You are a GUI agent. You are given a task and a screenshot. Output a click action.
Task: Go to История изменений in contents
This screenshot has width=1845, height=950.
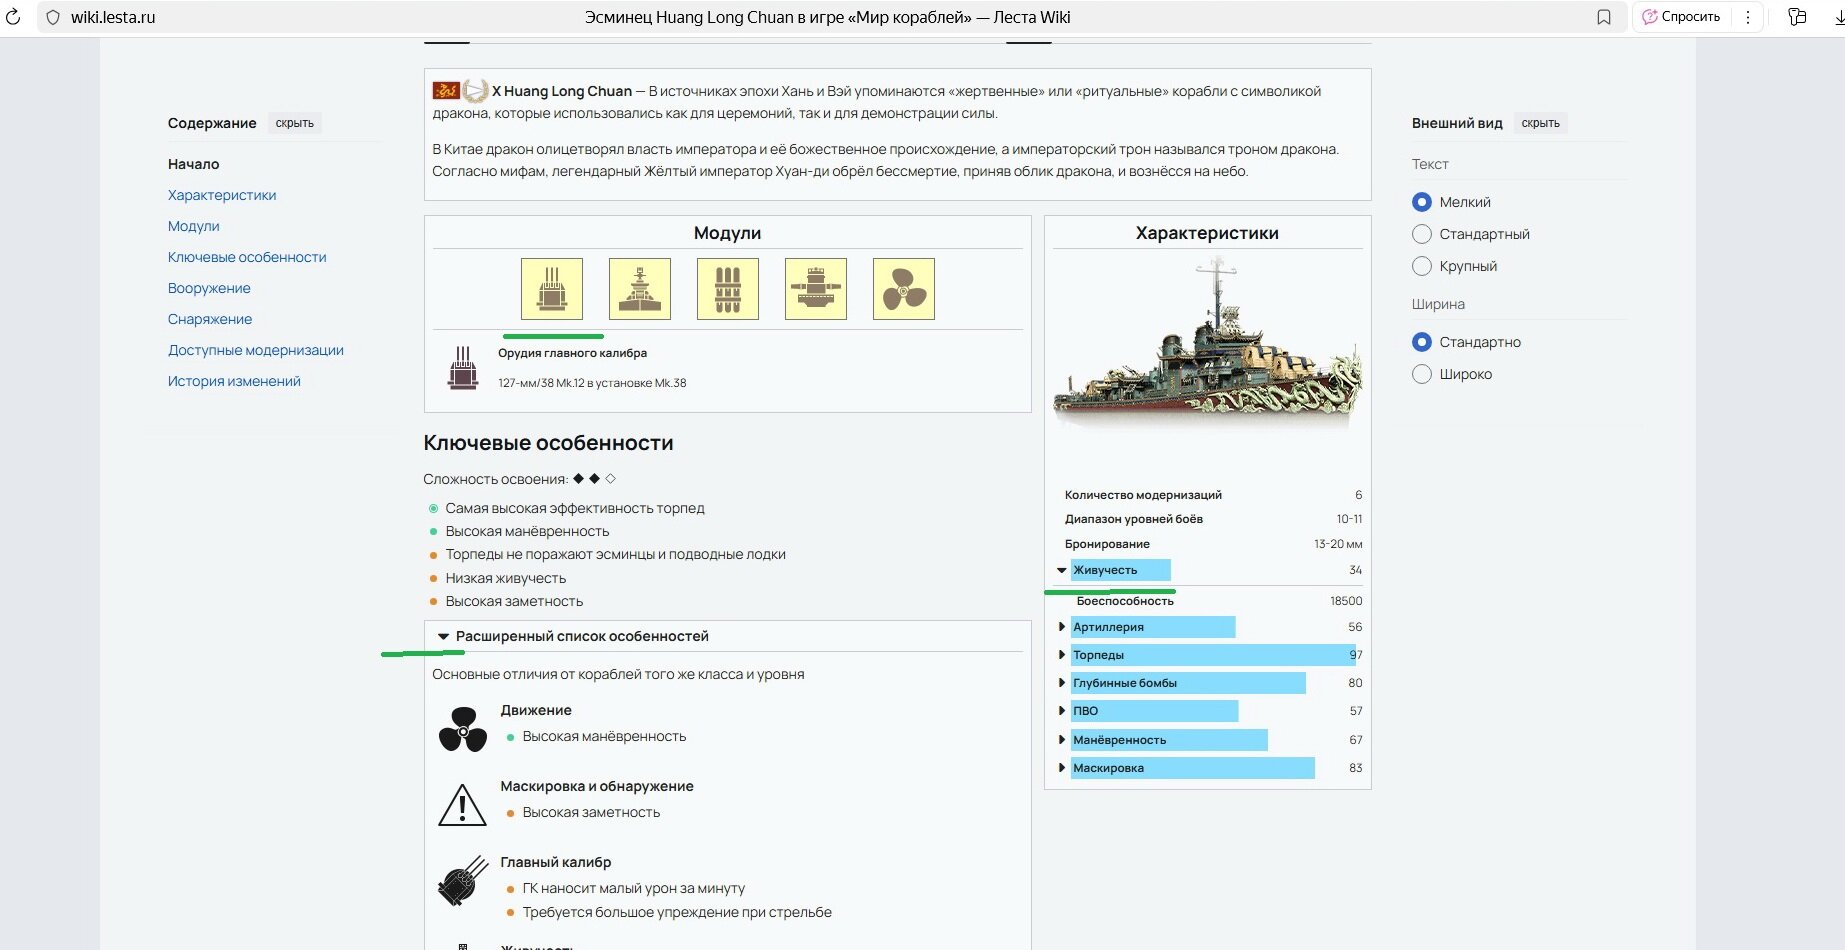click(234, 381)
